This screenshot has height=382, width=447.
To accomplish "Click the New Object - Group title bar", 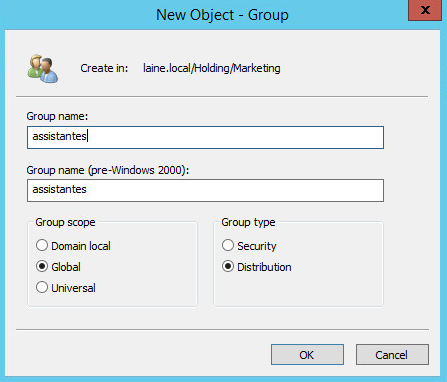I will click(x=222, y=15).
